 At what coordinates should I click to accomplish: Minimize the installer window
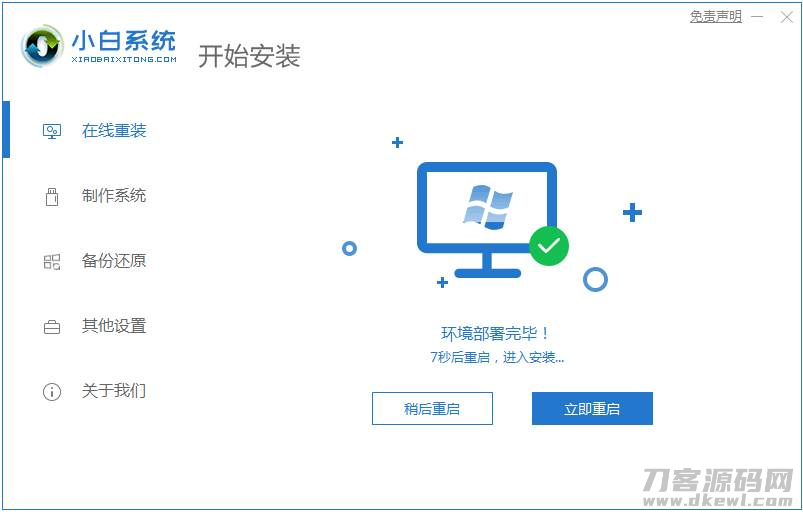pos(758,17)
